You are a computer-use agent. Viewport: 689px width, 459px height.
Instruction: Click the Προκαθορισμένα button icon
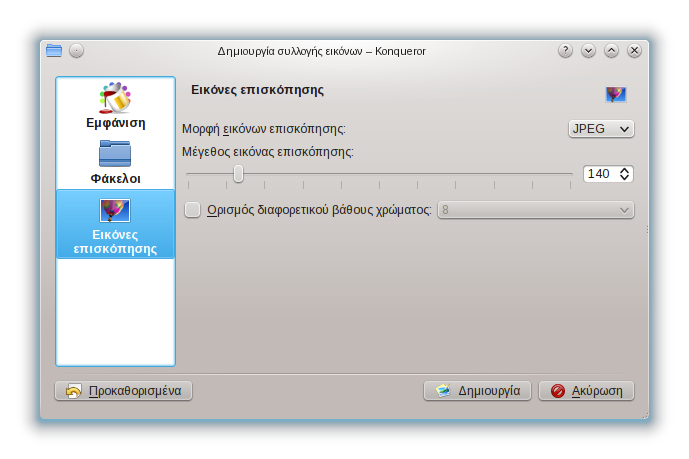click(73, 391)
